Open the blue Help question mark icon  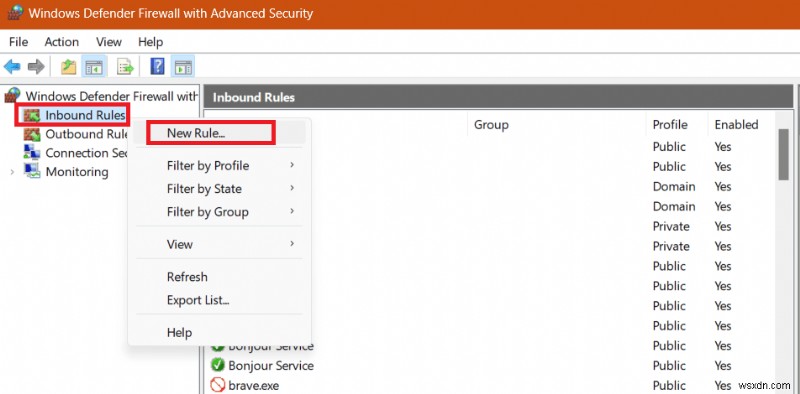pyautogui.click(x=158, y=66)
